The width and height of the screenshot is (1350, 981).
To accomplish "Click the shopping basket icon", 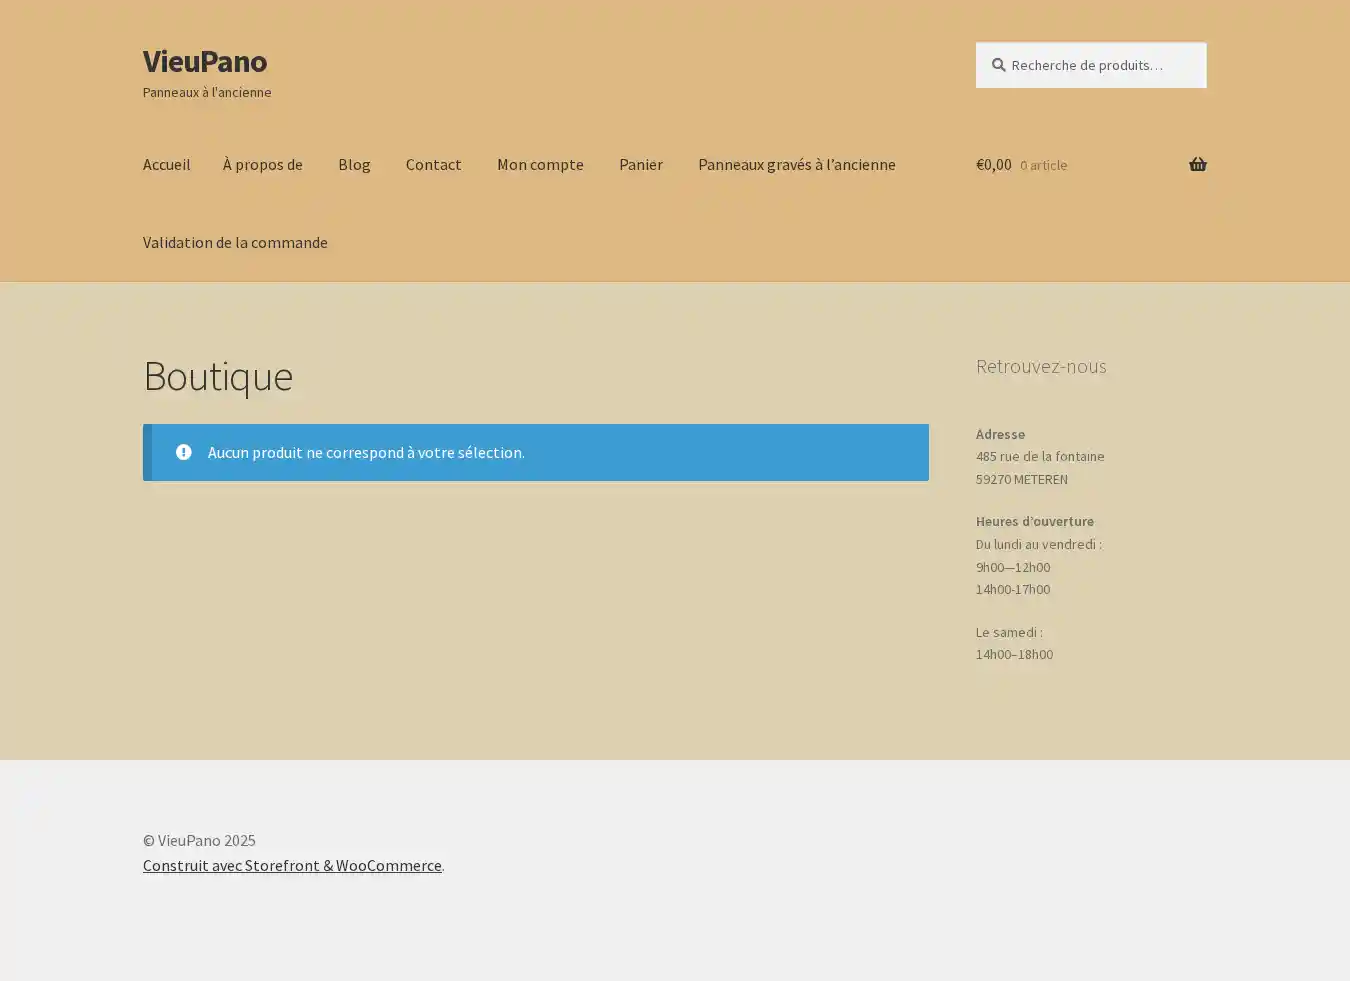I will tap(1197, 164).
